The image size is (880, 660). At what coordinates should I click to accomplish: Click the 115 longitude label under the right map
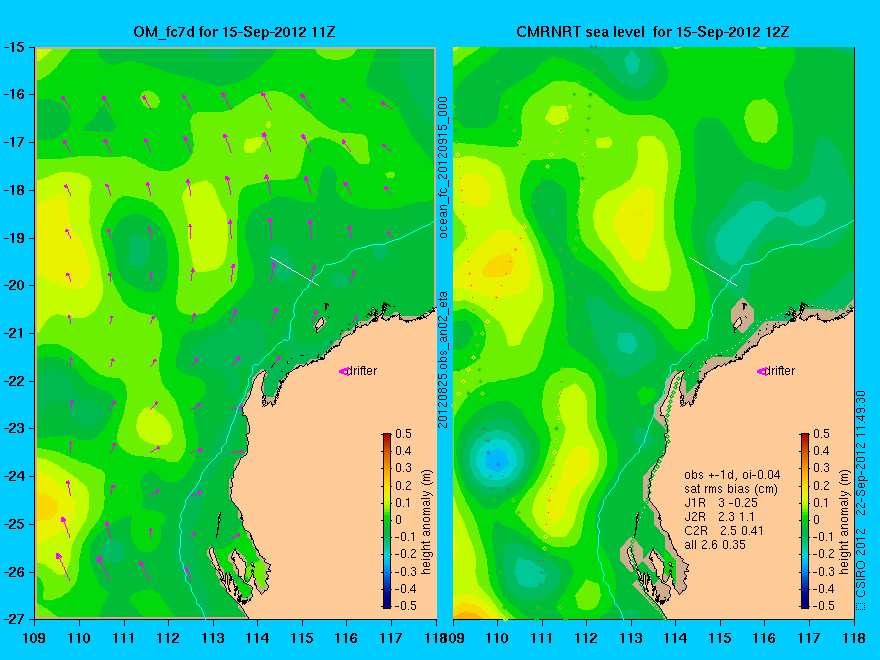click(720, 638)
